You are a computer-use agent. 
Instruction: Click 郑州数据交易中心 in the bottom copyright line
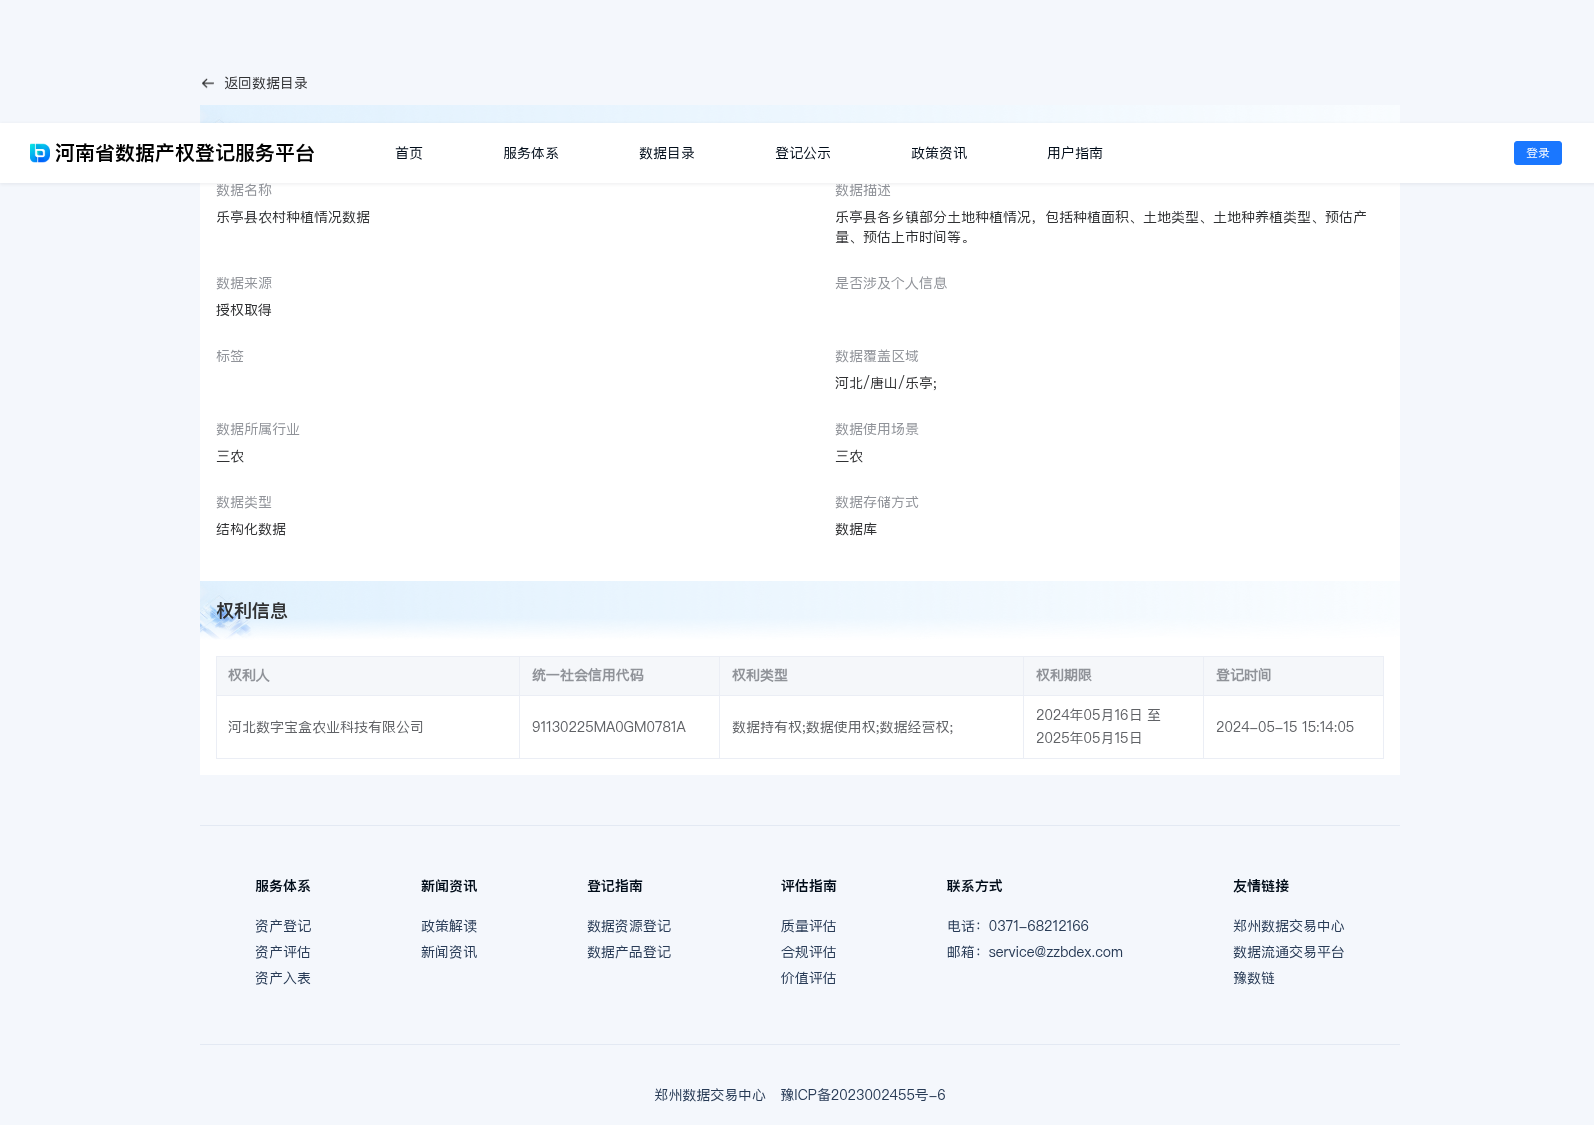[710, 1095]
